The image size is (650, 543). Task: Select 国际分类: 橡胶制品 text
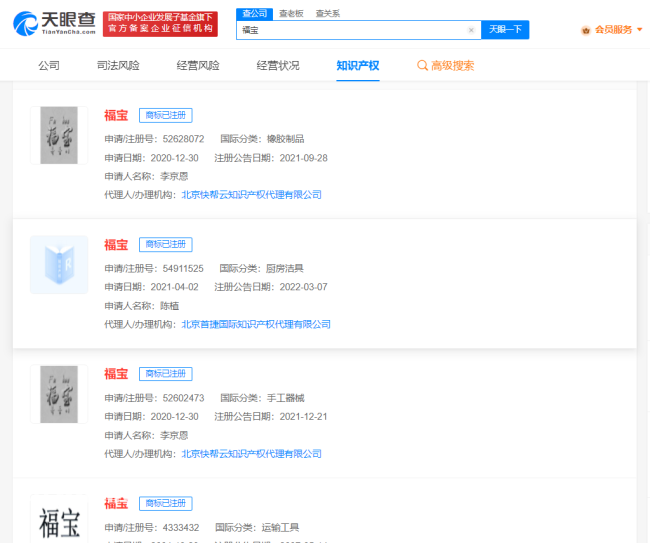(262, 139)
